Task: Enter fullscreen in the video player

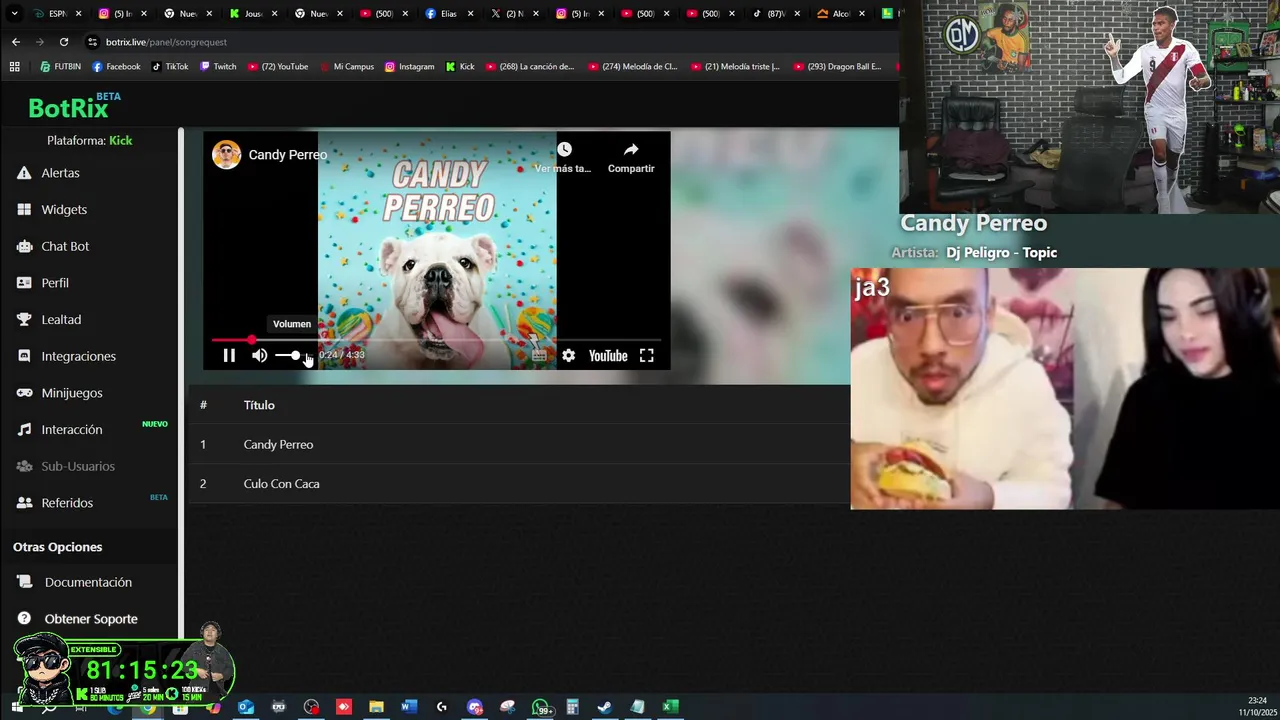Action: pyautogui.click(x=647, y=355)
